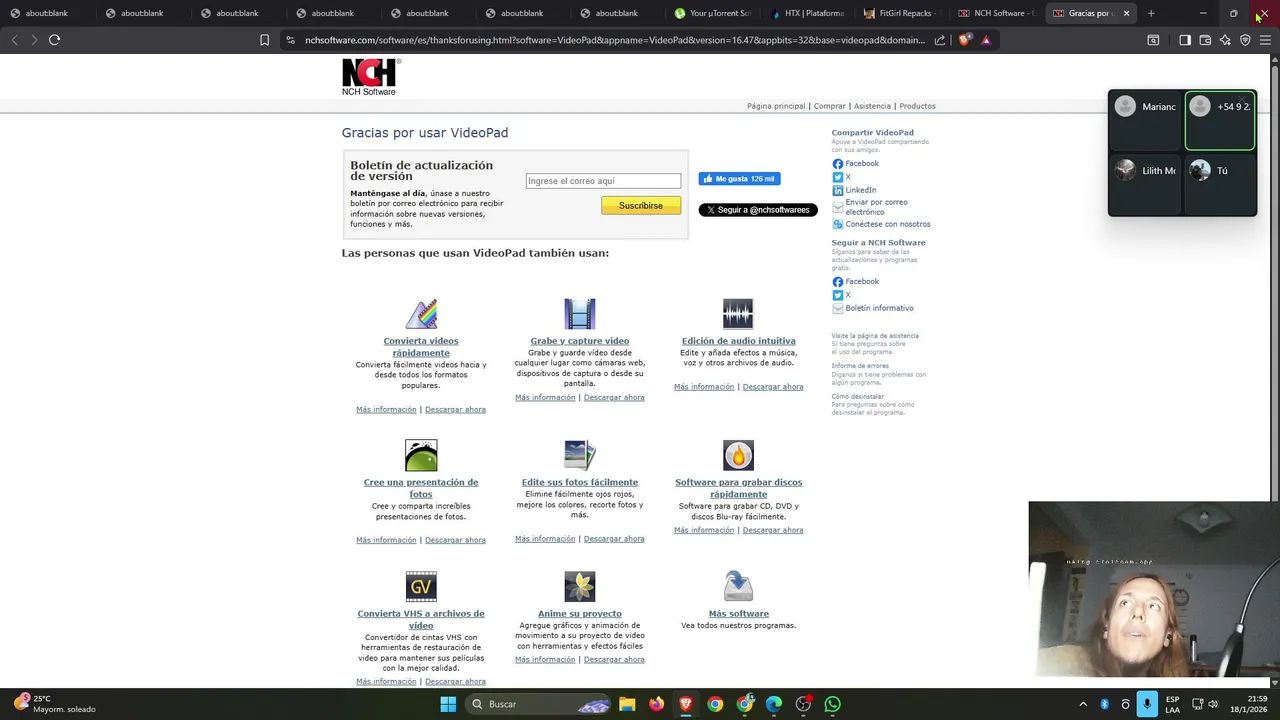Screen dimensions: 1280x720
Task: Open WhatsApp from the taskbar
Action: (832, 704)
